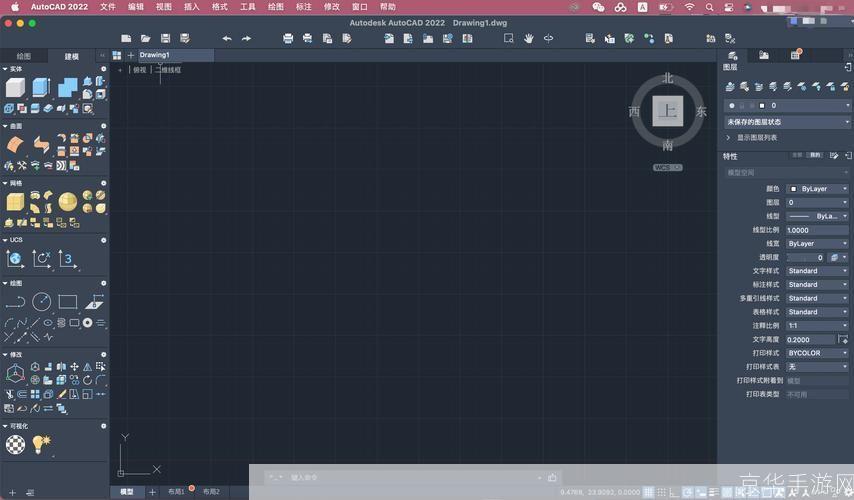Select the large Rectangle draw tool

click(68, 301)
